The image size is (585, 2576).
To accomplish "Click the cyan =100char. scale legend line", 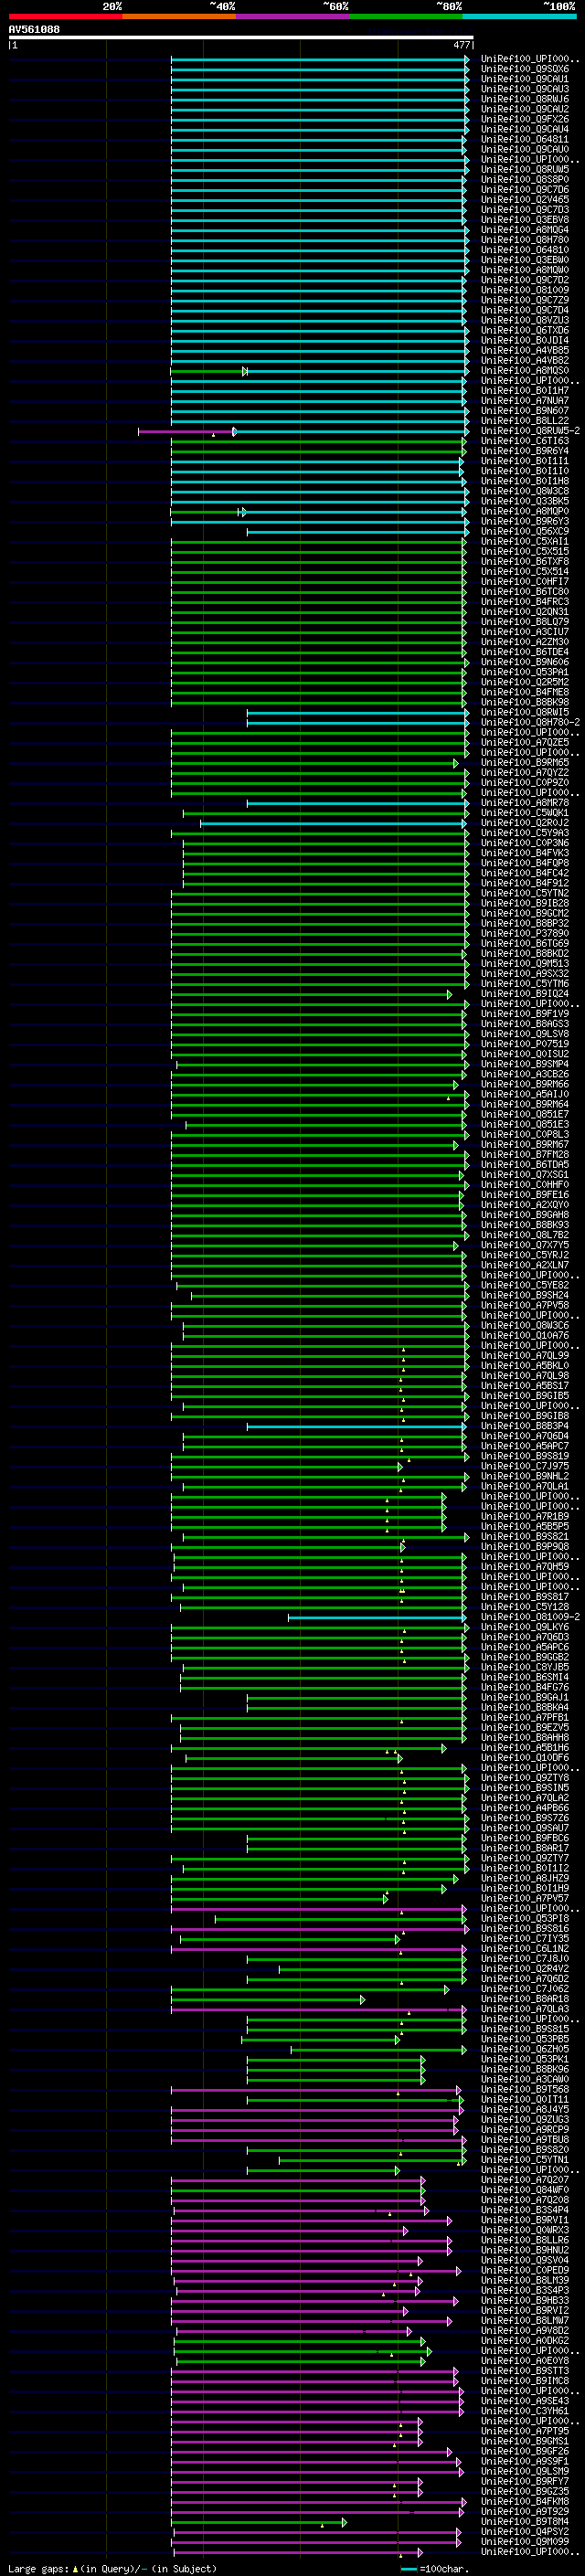I will (x=409, y=2569).
